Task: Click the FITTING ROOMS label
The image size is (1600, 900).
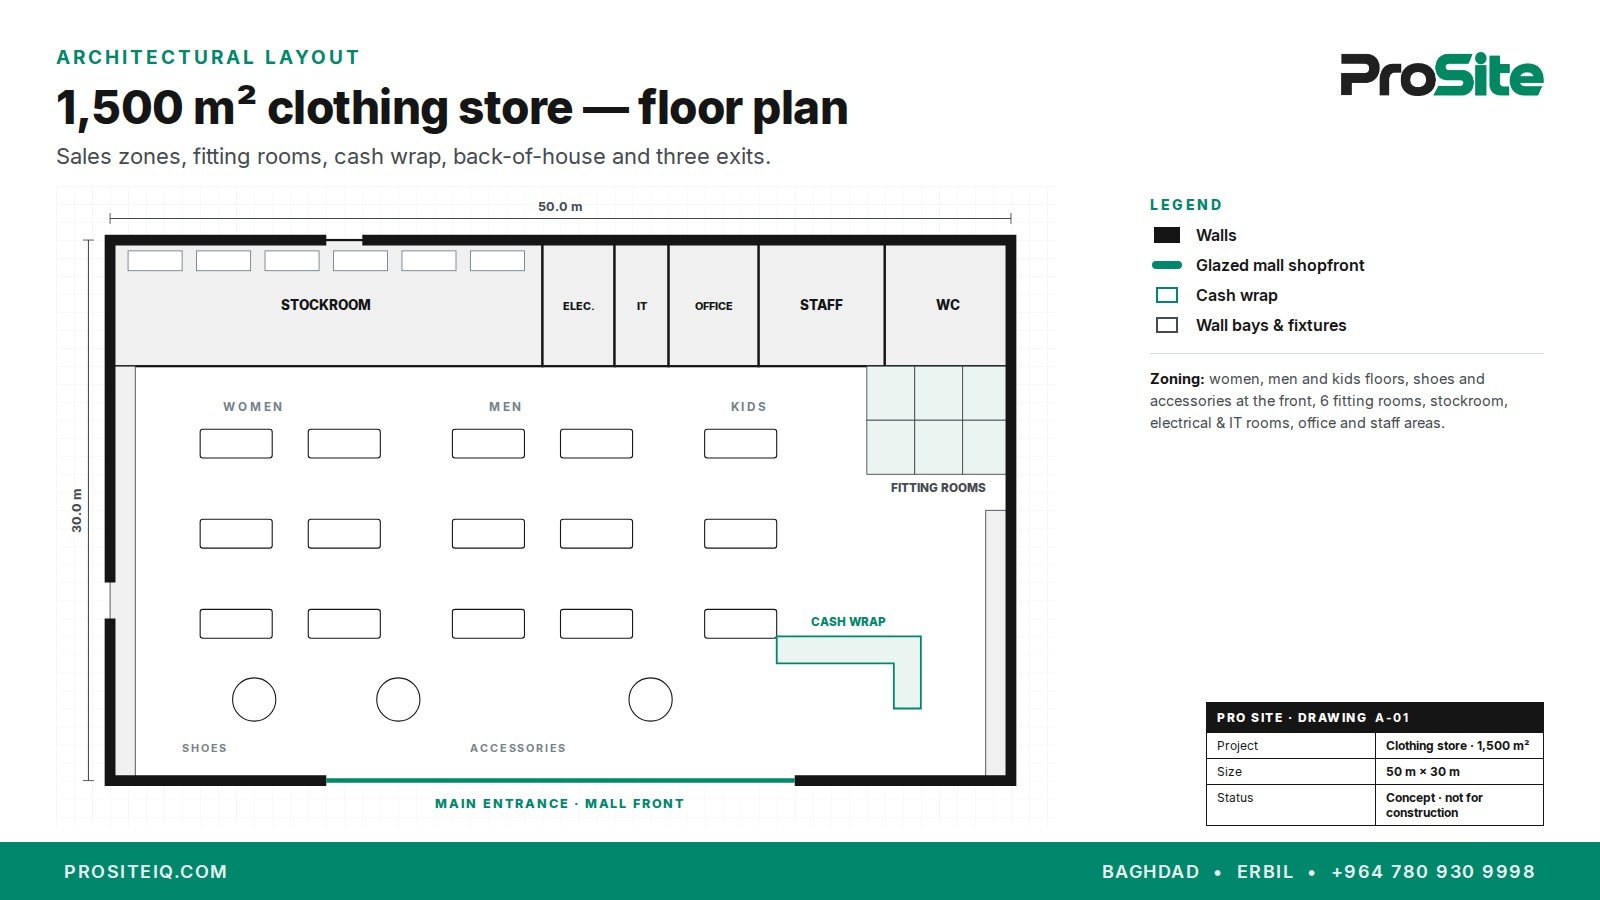Action: tap(938, 488)
